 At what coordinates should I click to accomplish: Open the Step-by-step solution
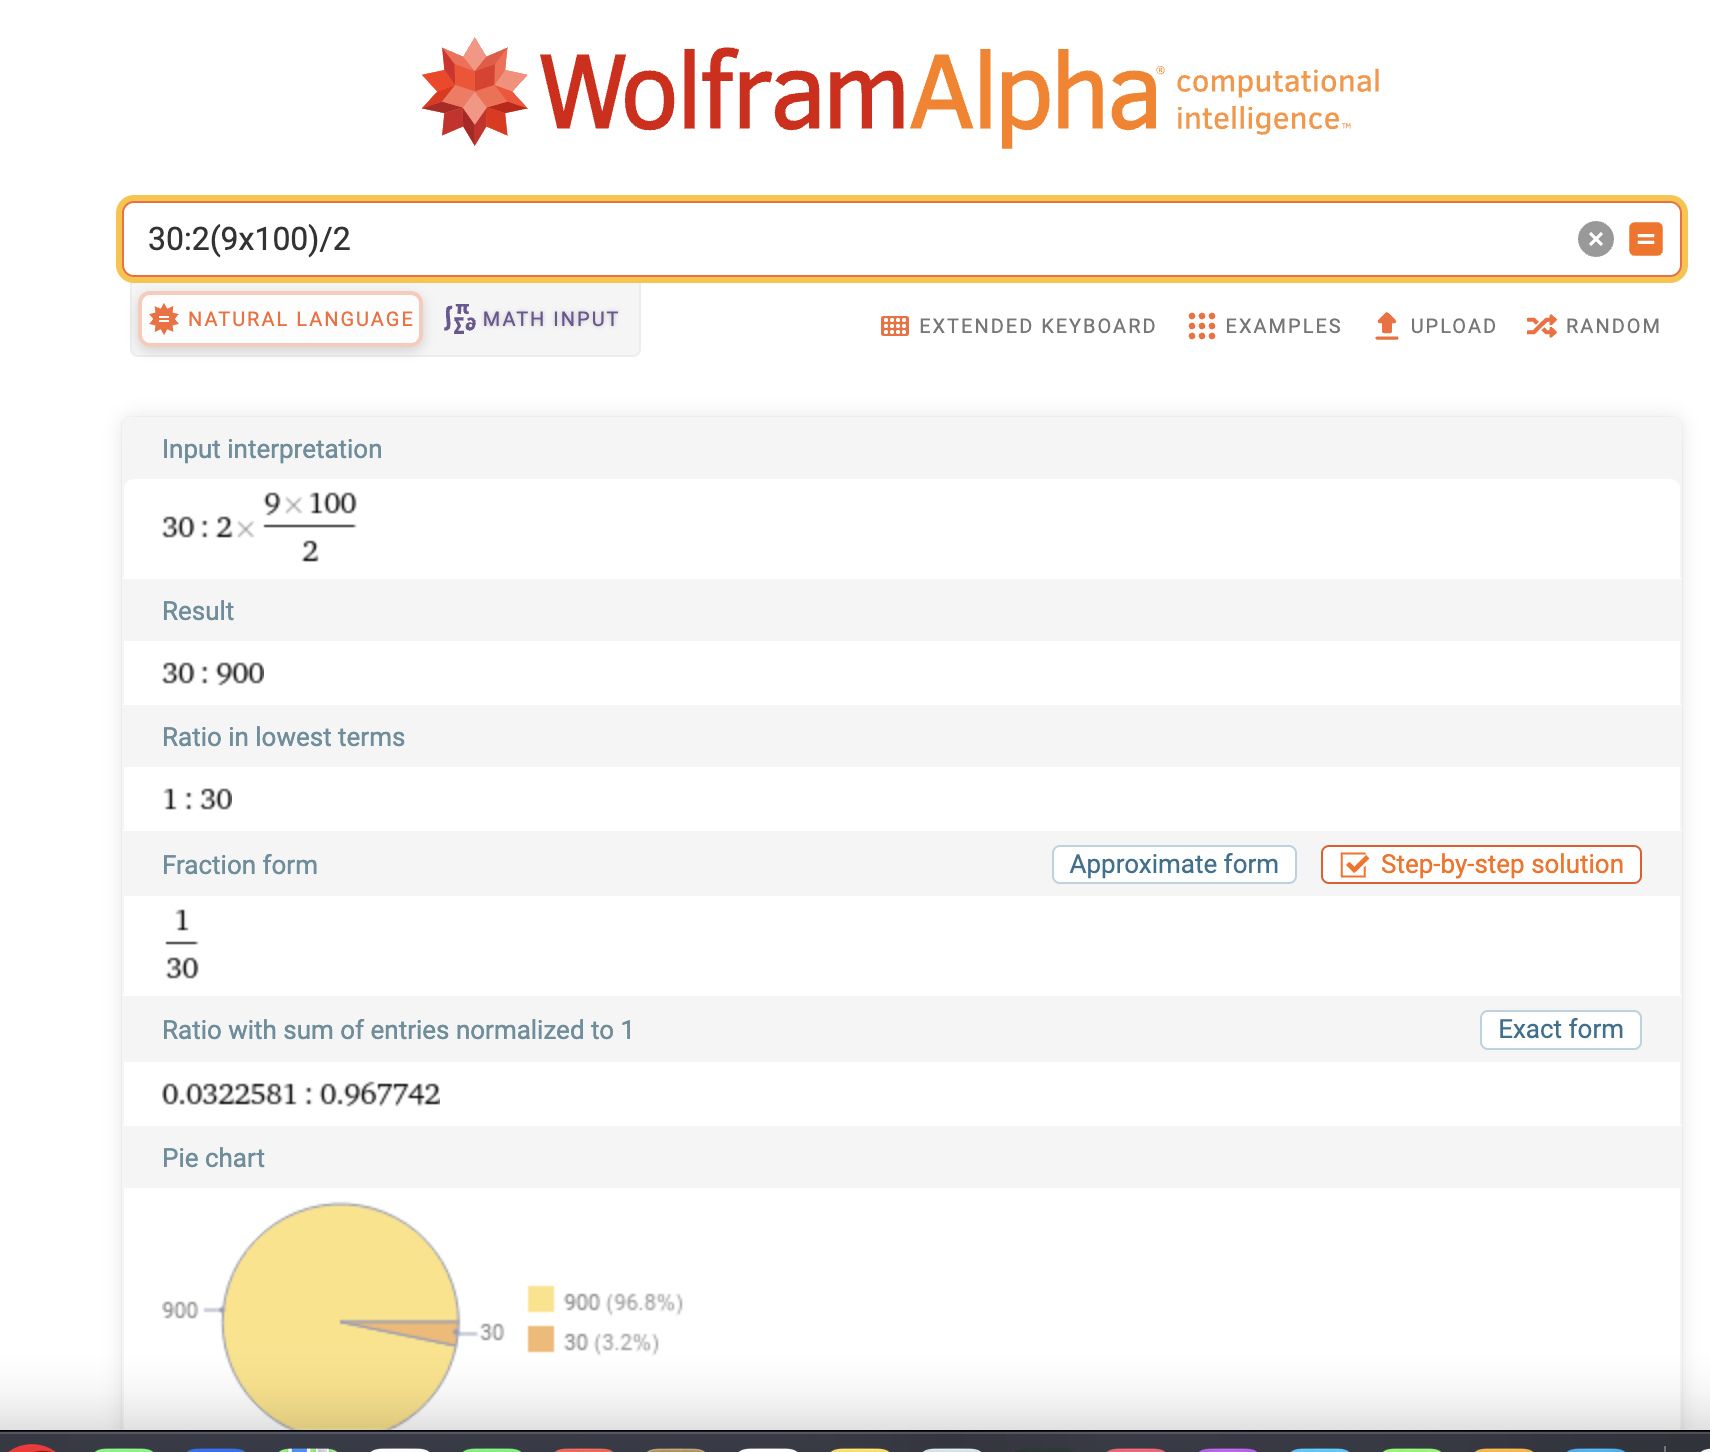click(1481, 864)
